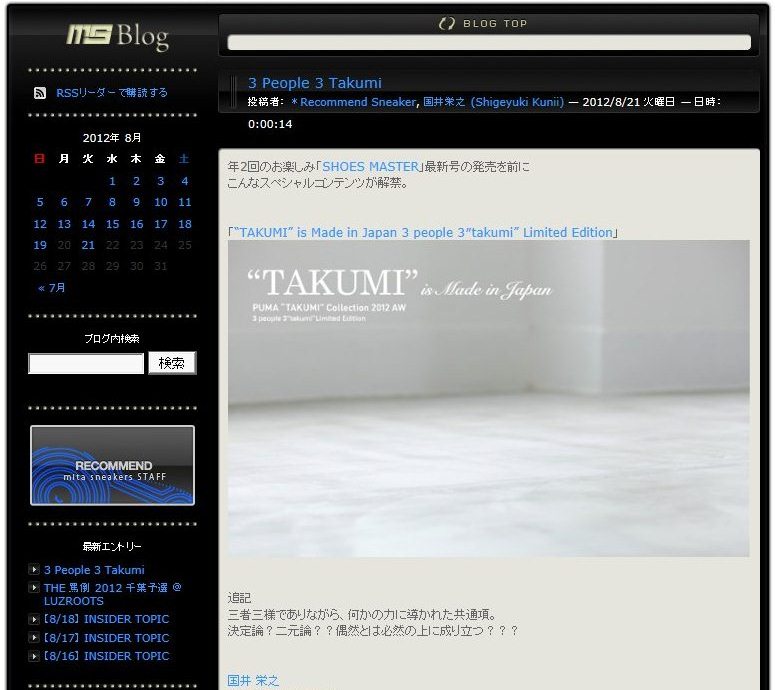Open recent entry THE 黒倒 2012 千葉予選 @ LUZROOTS
The image size is (775, 690).
tap(113, 594)
